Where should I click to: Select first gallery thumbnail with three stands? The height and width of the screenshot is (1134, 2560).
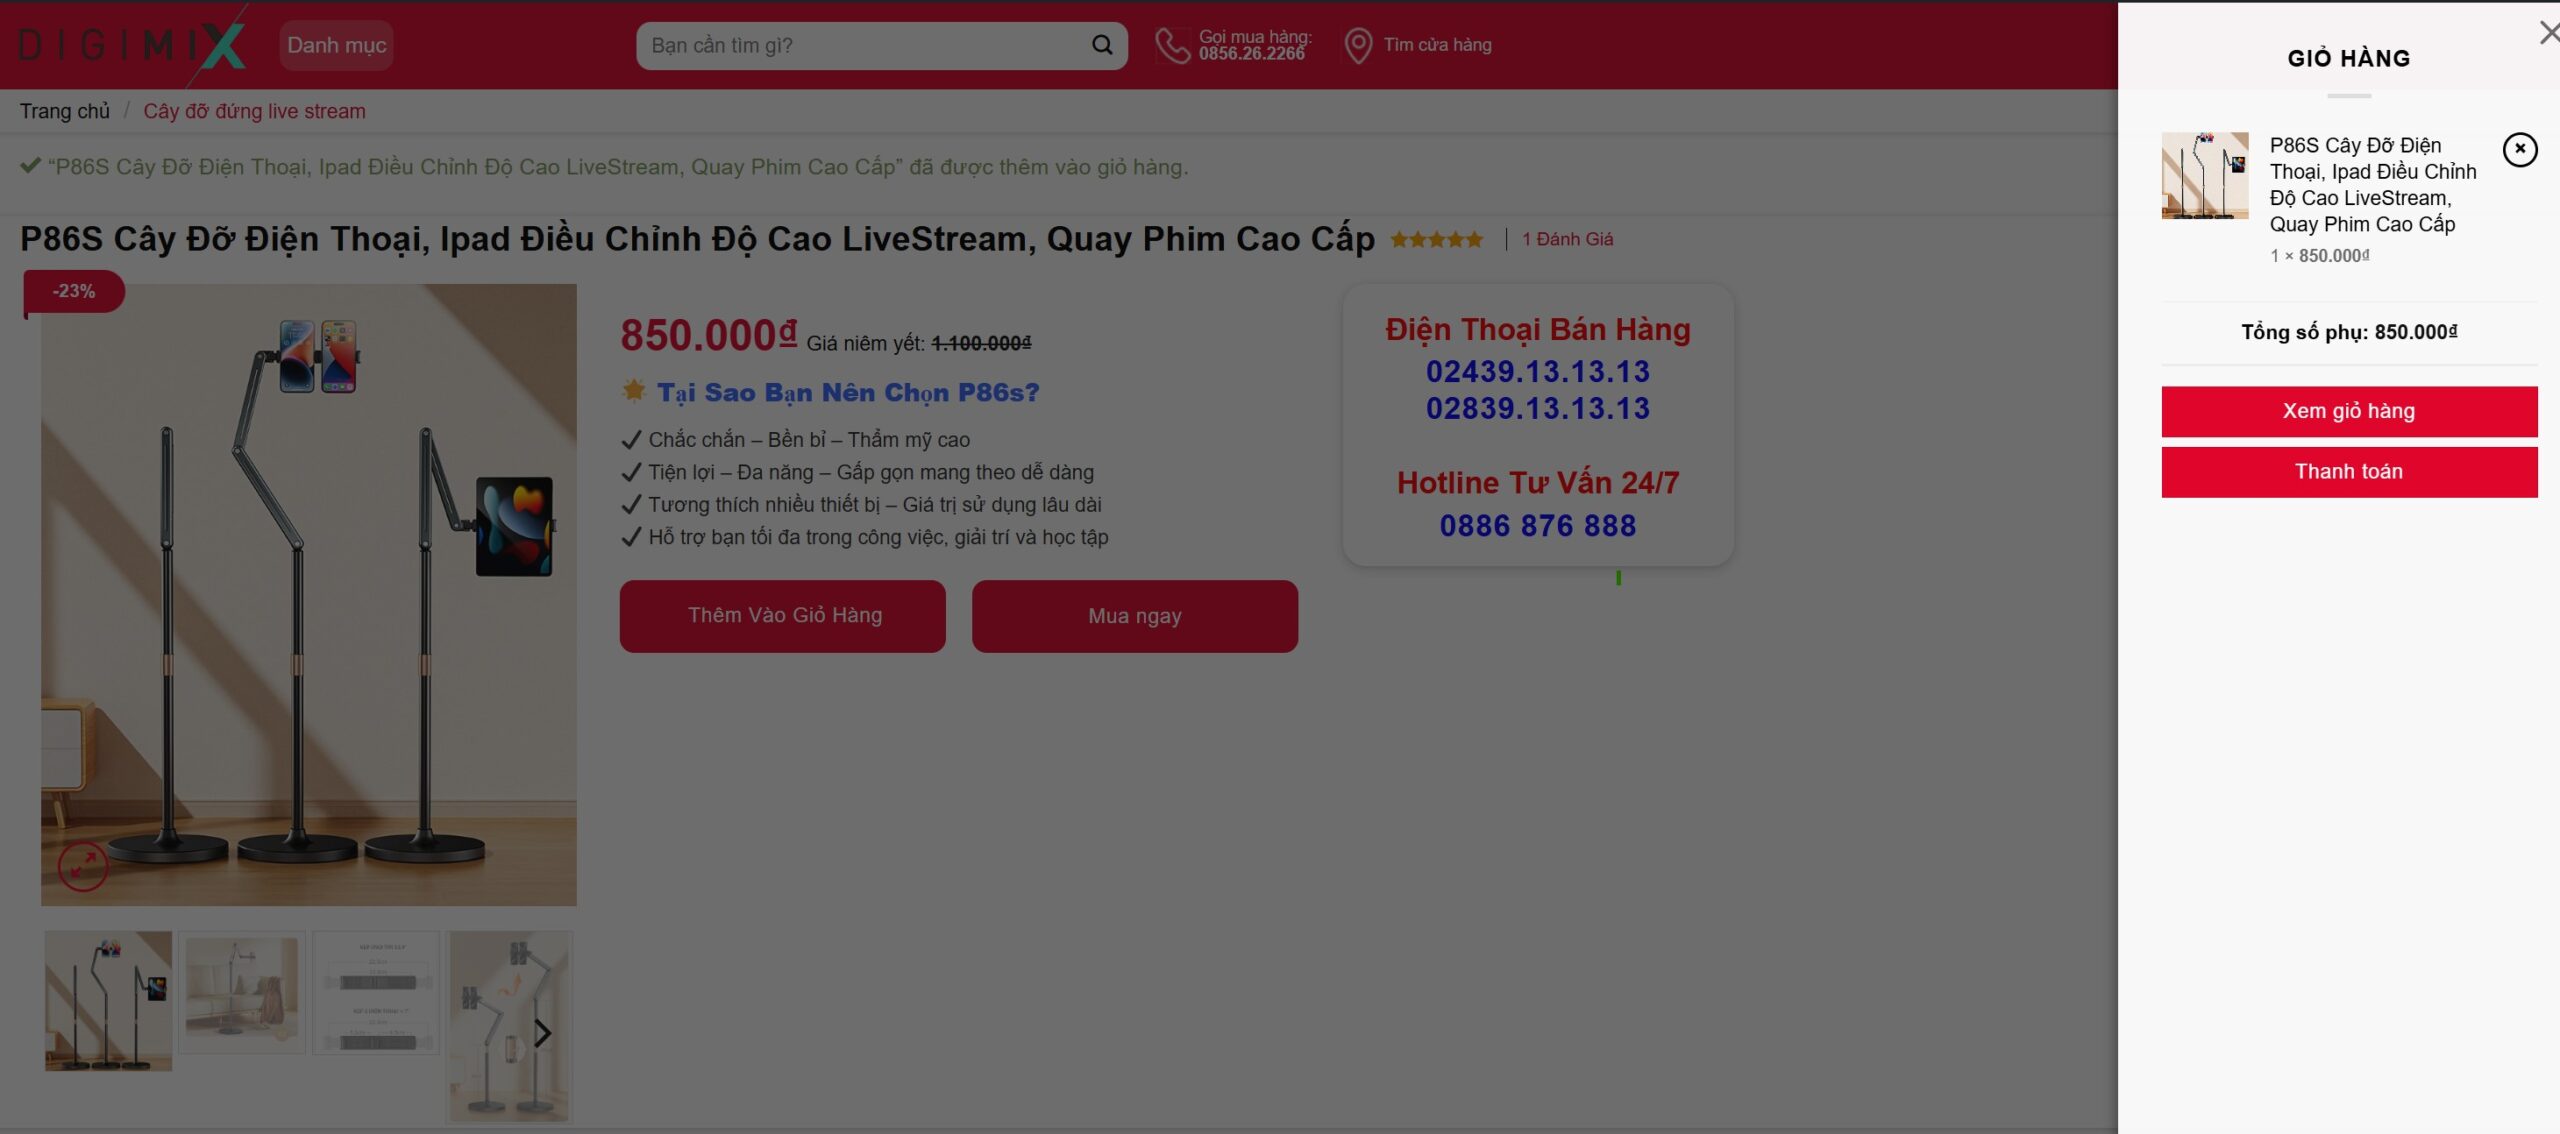coord(108,1000)
